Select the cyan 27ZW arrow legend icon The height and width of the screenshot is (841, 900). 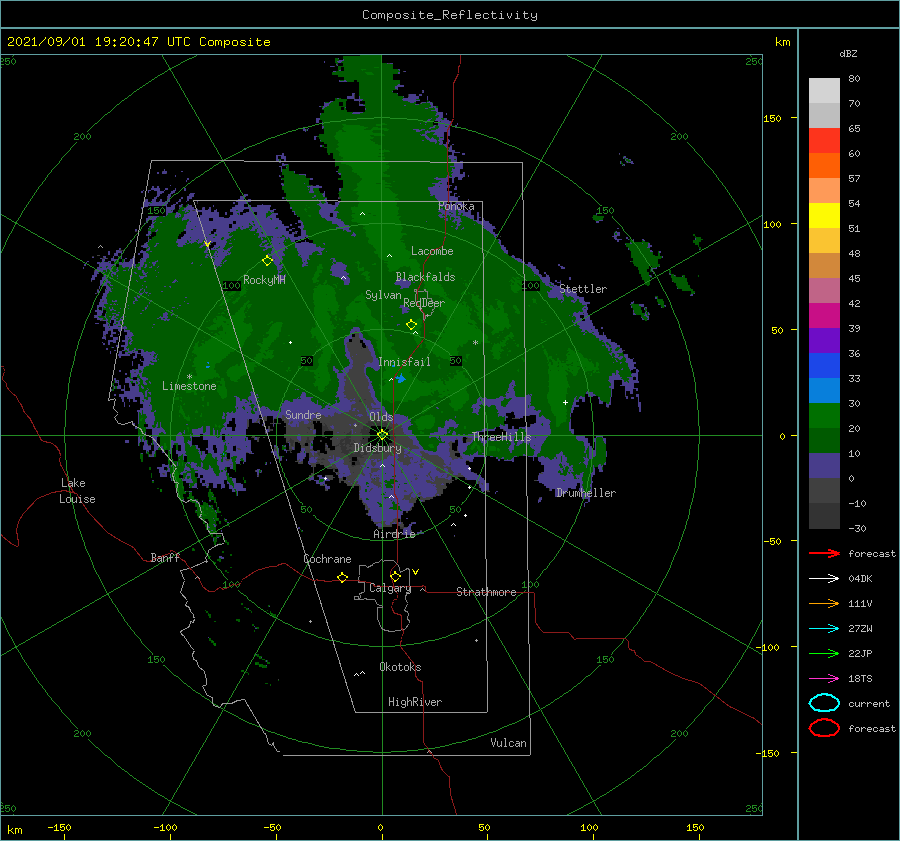(x=824, y=629)
